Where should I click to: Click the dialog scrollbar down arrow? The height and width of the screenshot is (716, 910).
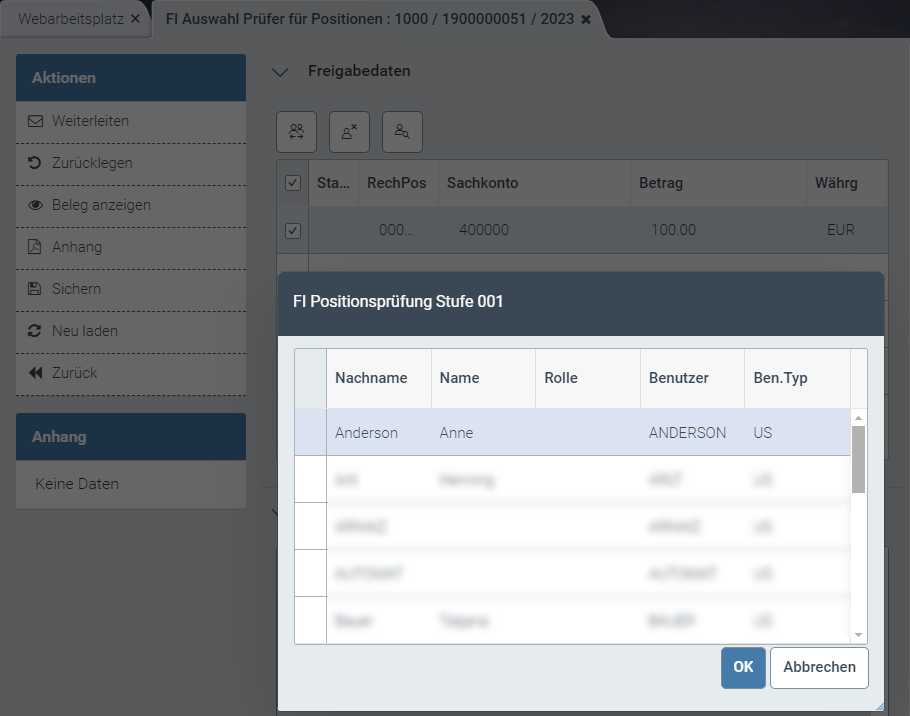tap(858, 635)
